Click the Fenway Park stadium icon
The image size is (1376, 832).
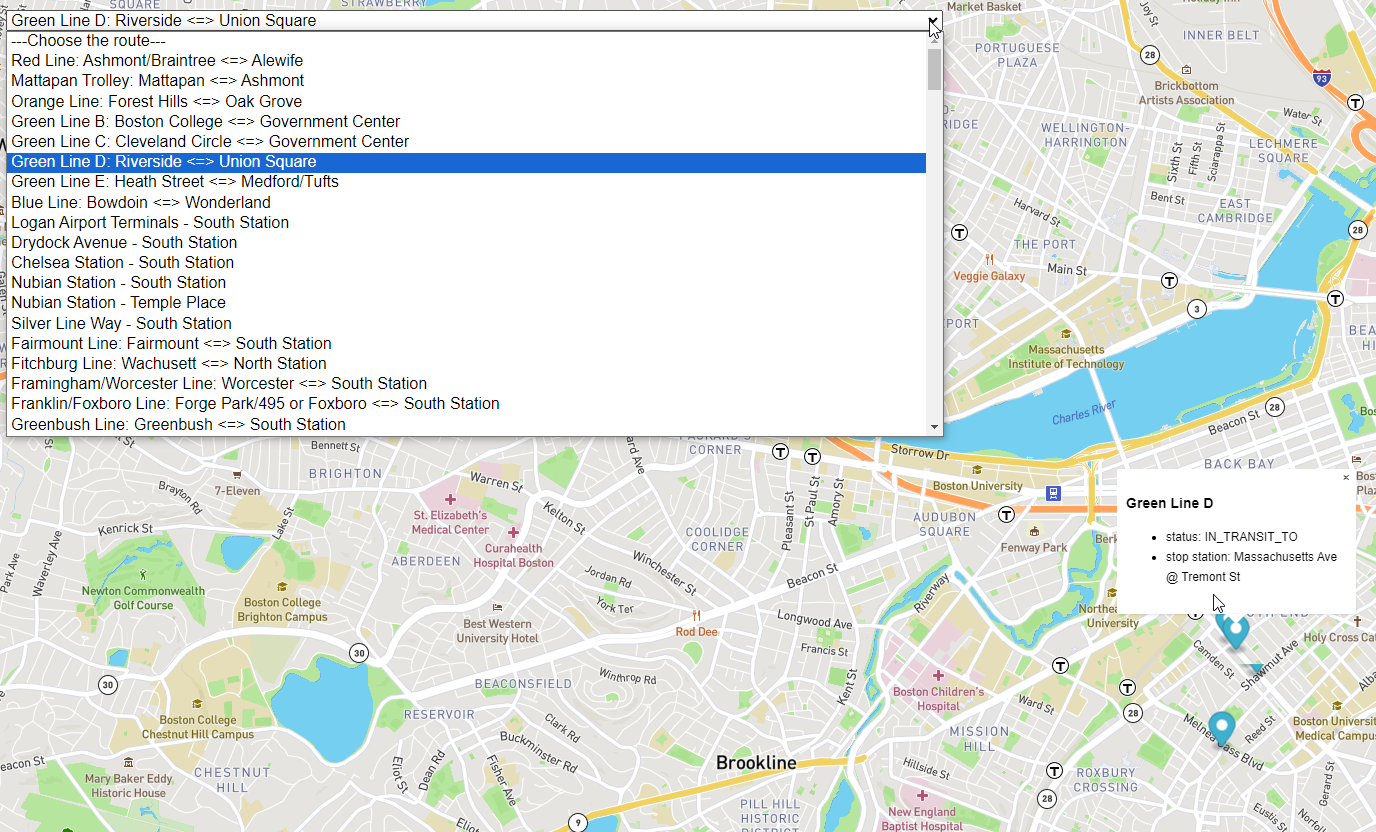1034,531
